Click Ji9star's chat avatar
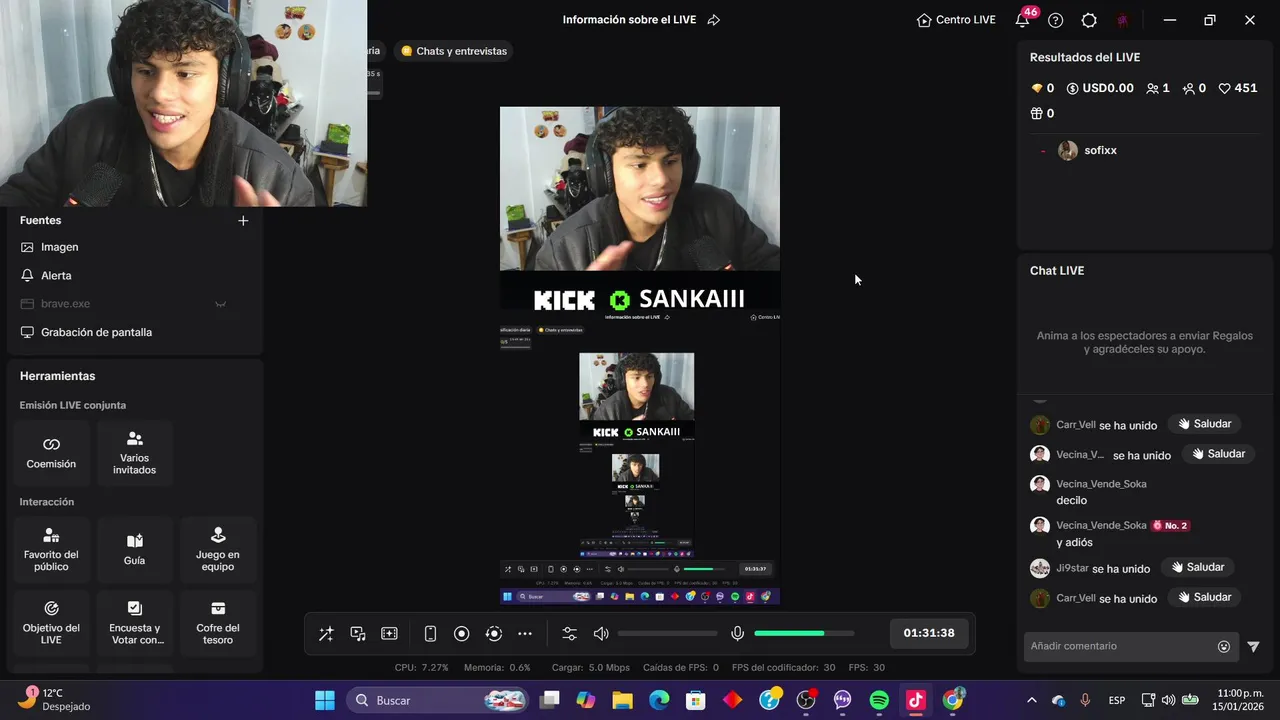This screenshot has height=720, width=1280. 1040,568
